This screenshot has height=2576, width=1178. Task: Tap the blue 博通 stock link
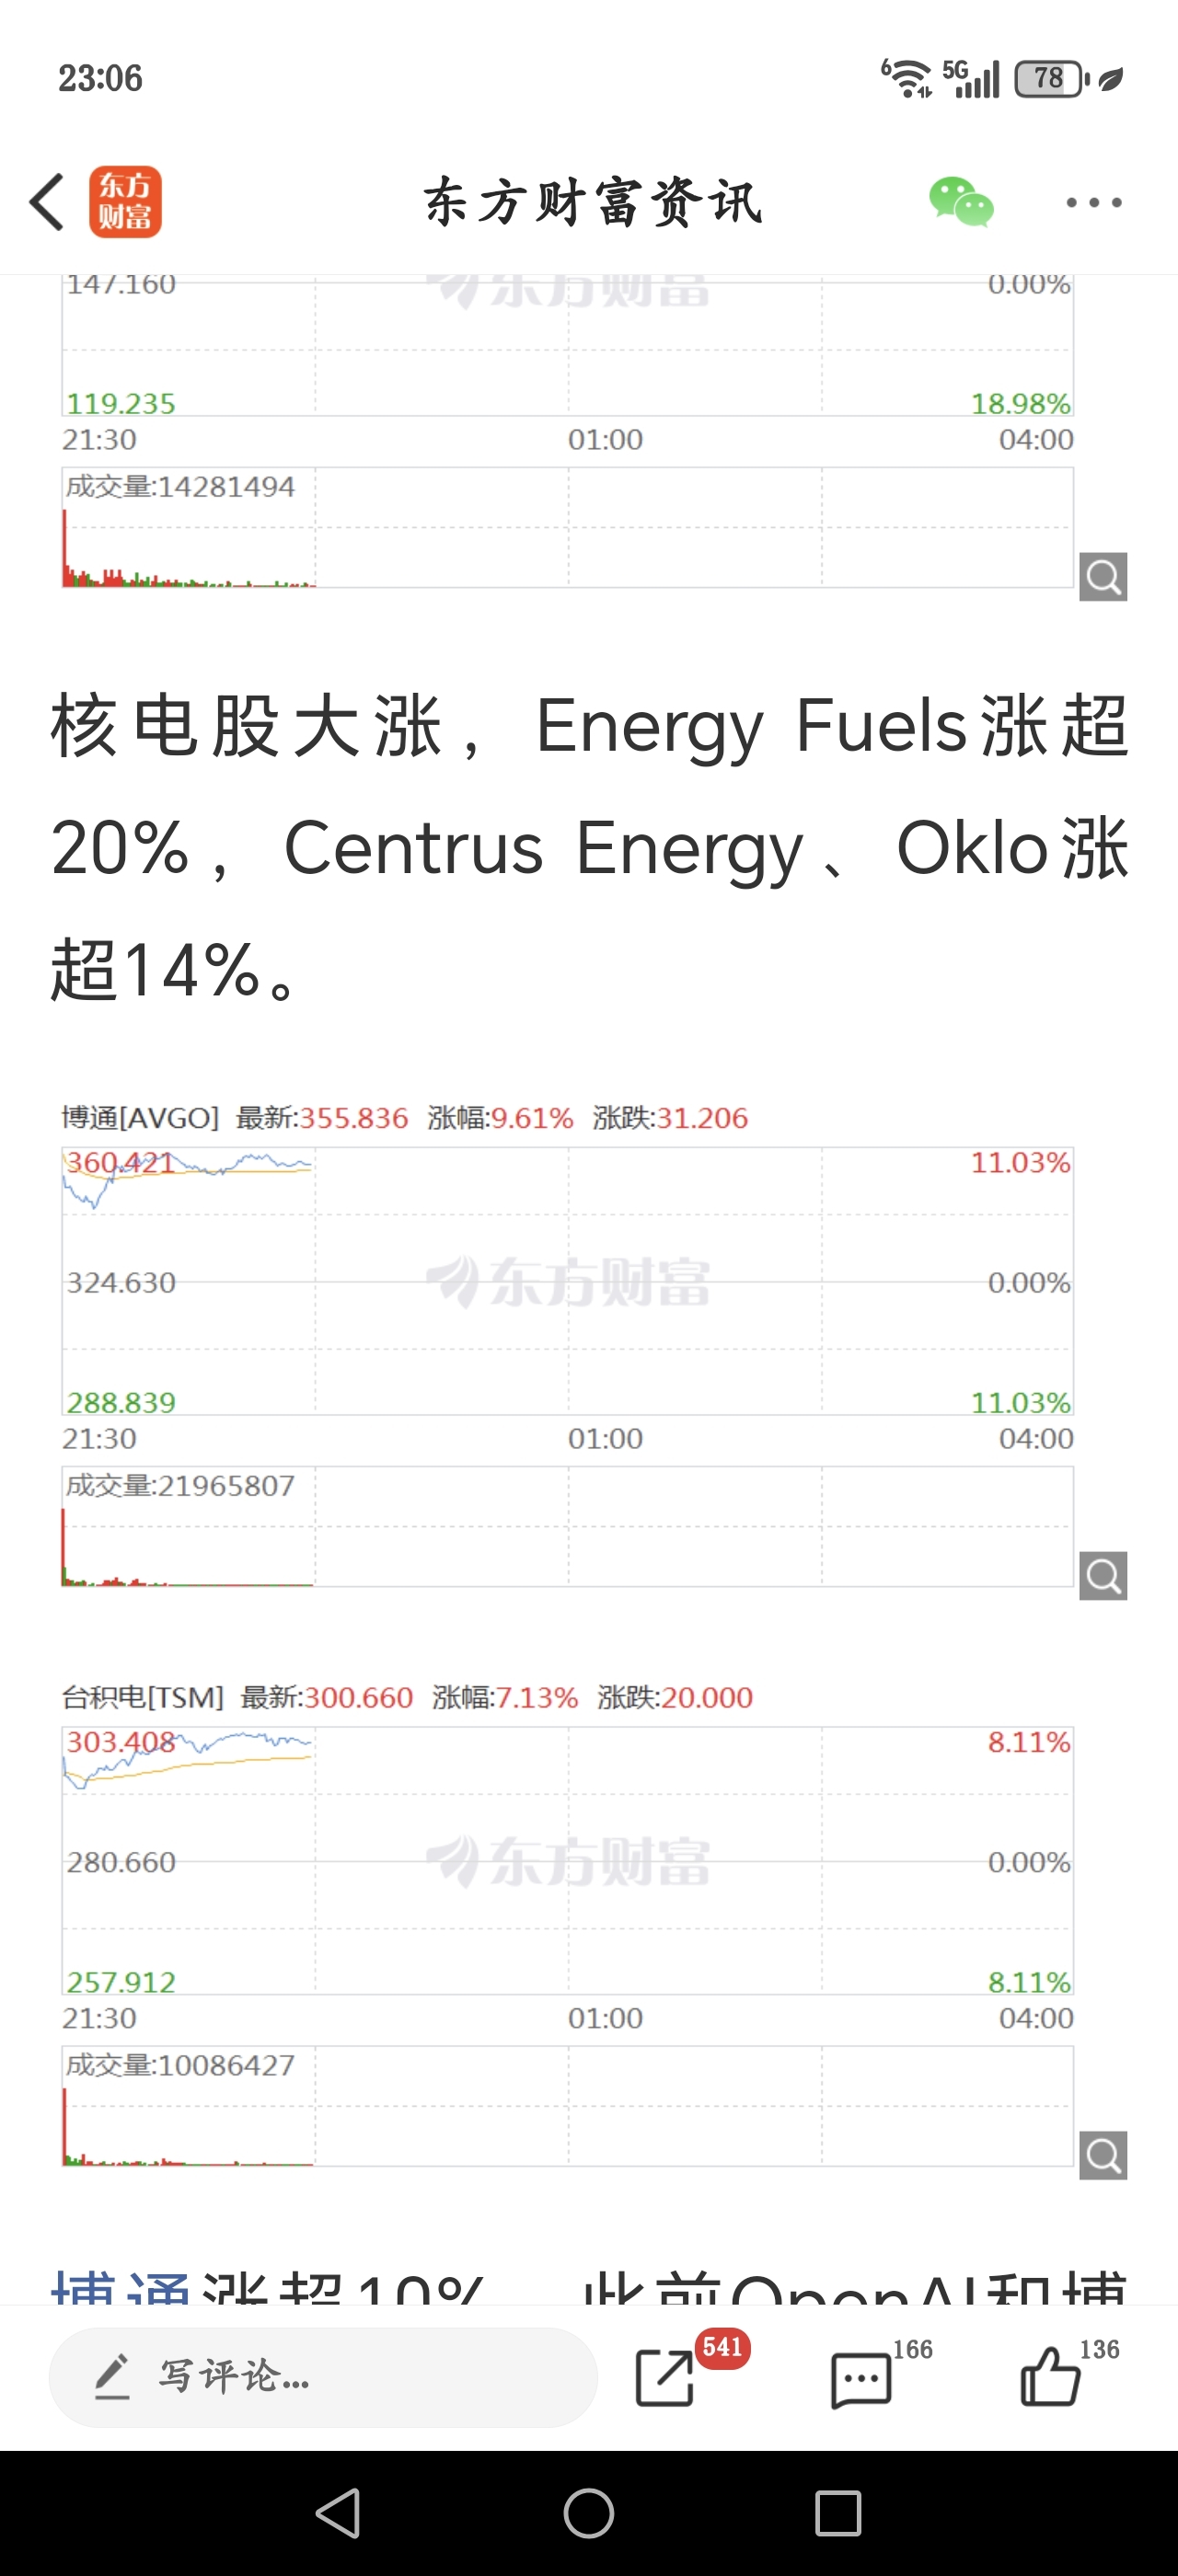[120, 2288]
